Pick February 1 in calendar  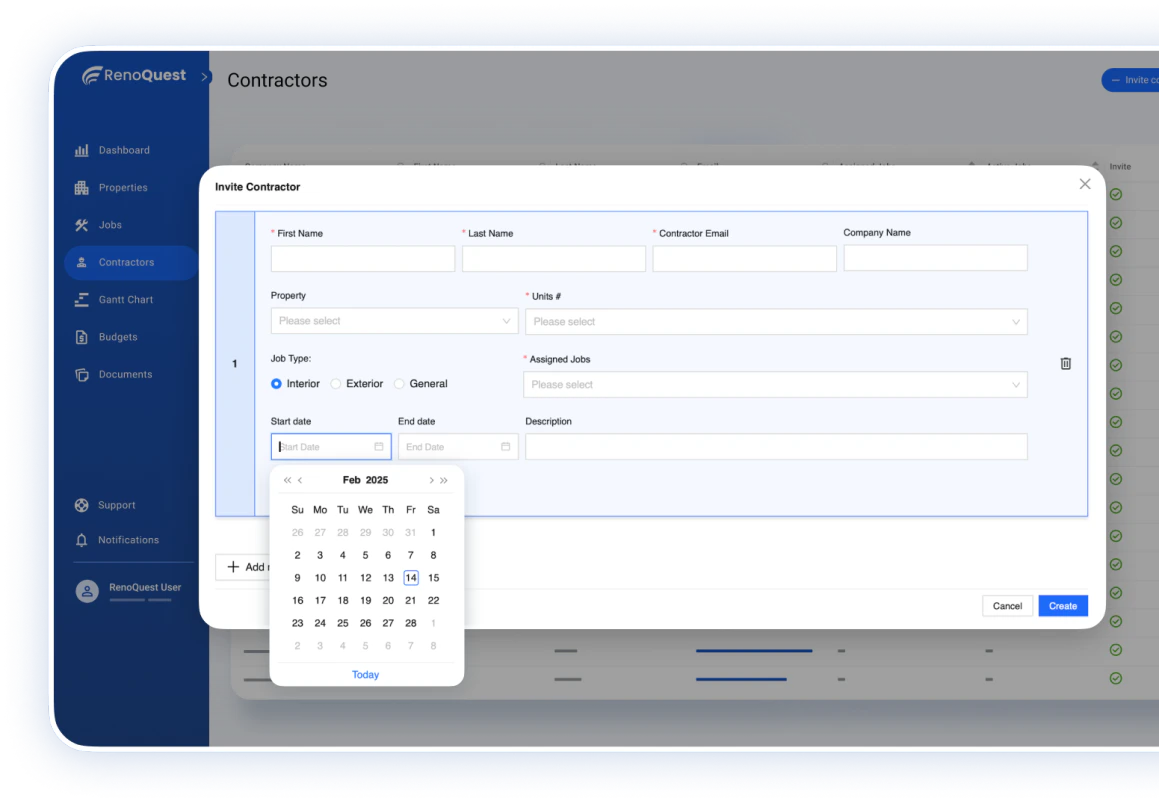(x=433, y=533)
